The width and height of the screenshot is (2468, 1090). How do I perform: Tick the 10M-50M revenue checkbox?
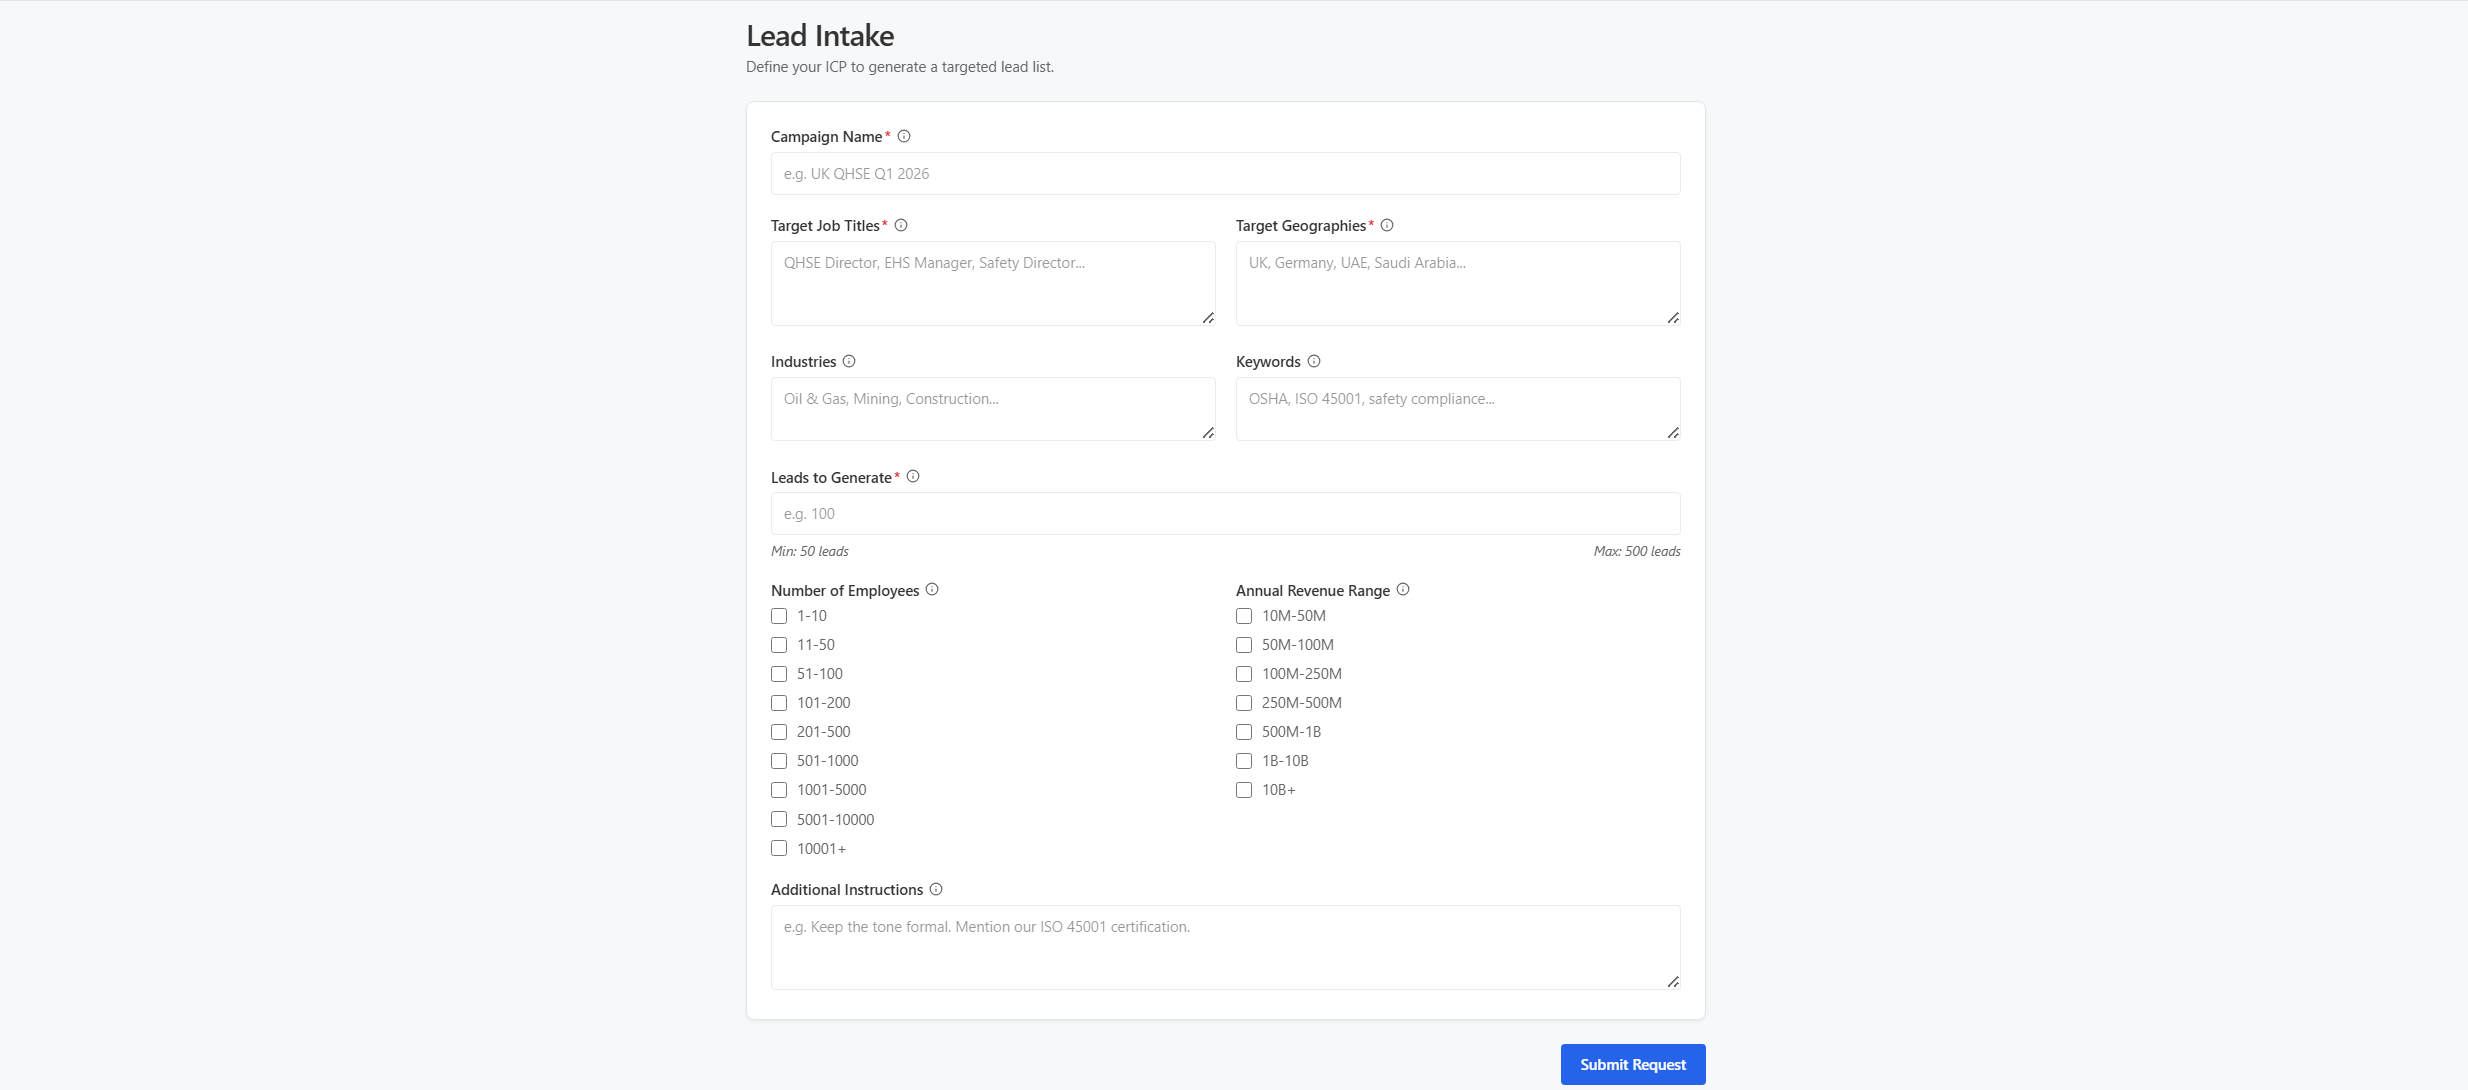pos(1244,616)
